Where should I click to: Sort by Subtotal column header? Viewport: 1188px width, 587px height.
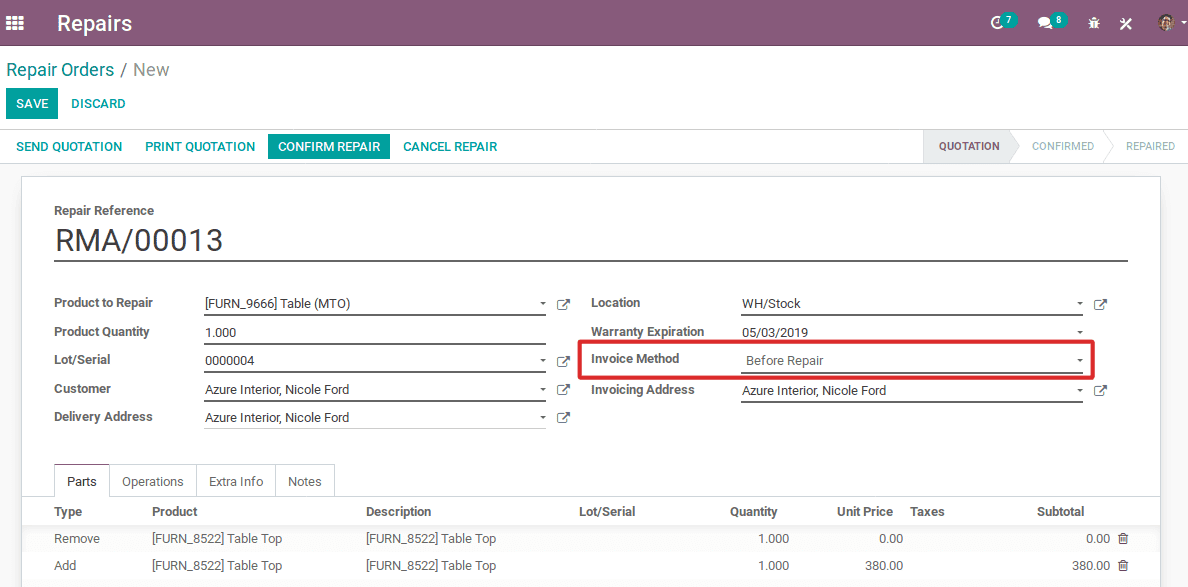(1061, 512)
